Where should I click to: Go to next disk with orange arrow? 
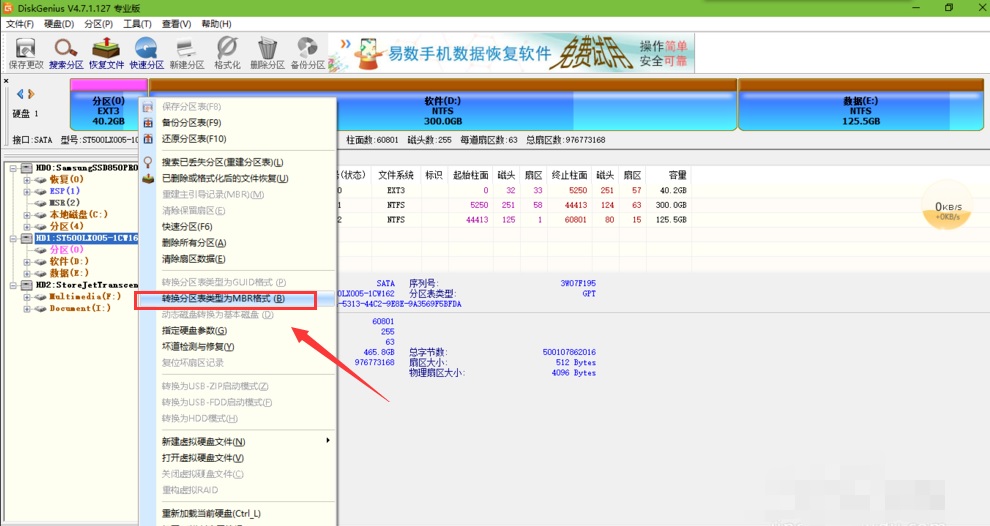pos(31,94)
